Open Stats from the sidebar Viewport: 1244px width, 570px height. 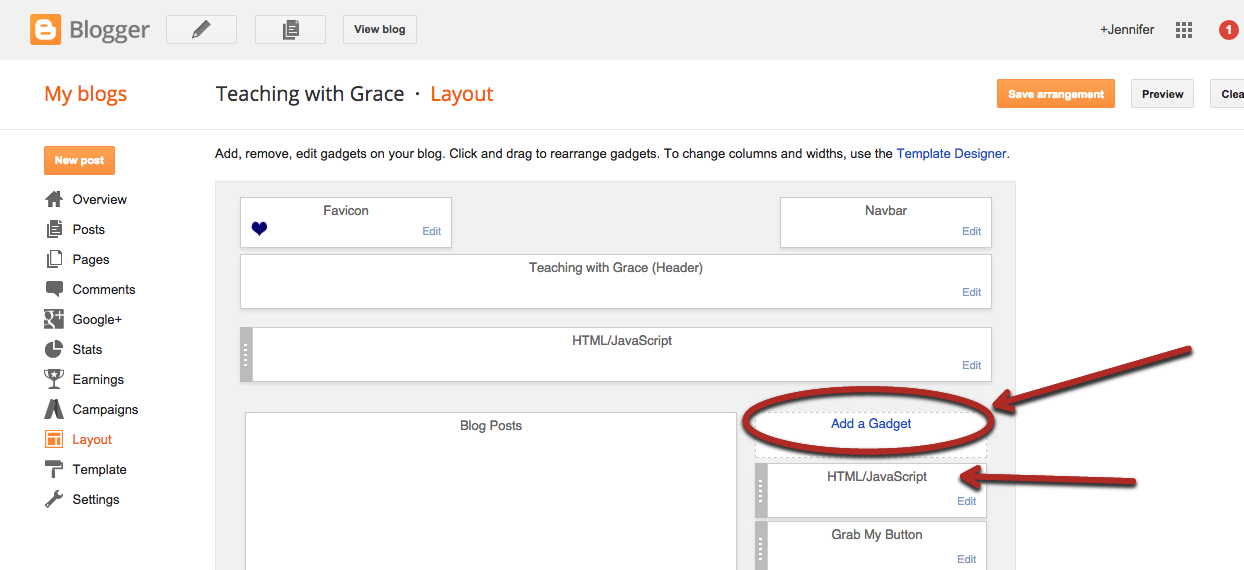tap(87, 349)
